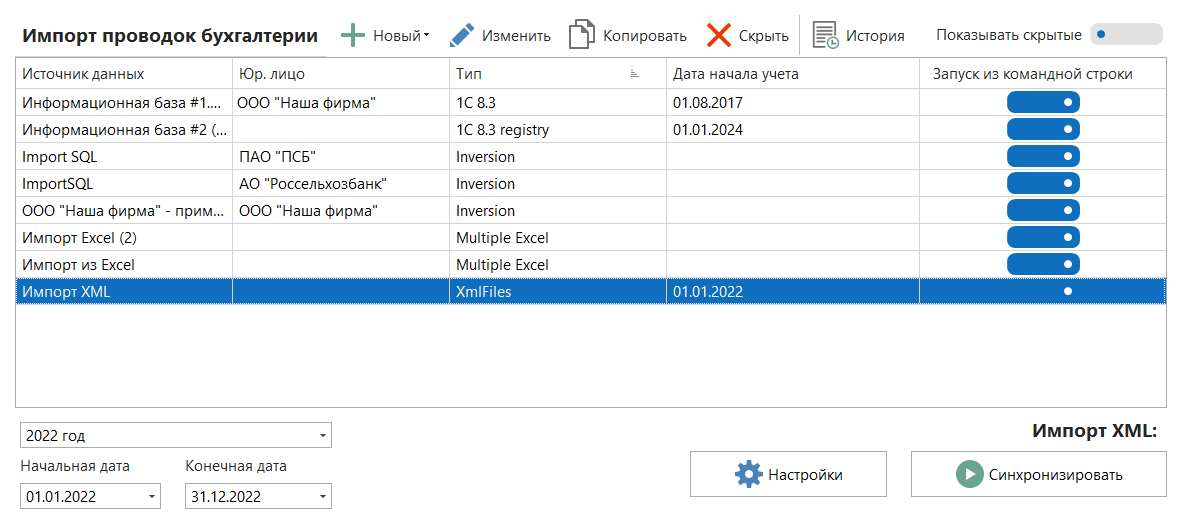Open the History log icon
This screenshot has width=1182, height=529.
pyautogui.click(x=825, y=35)
